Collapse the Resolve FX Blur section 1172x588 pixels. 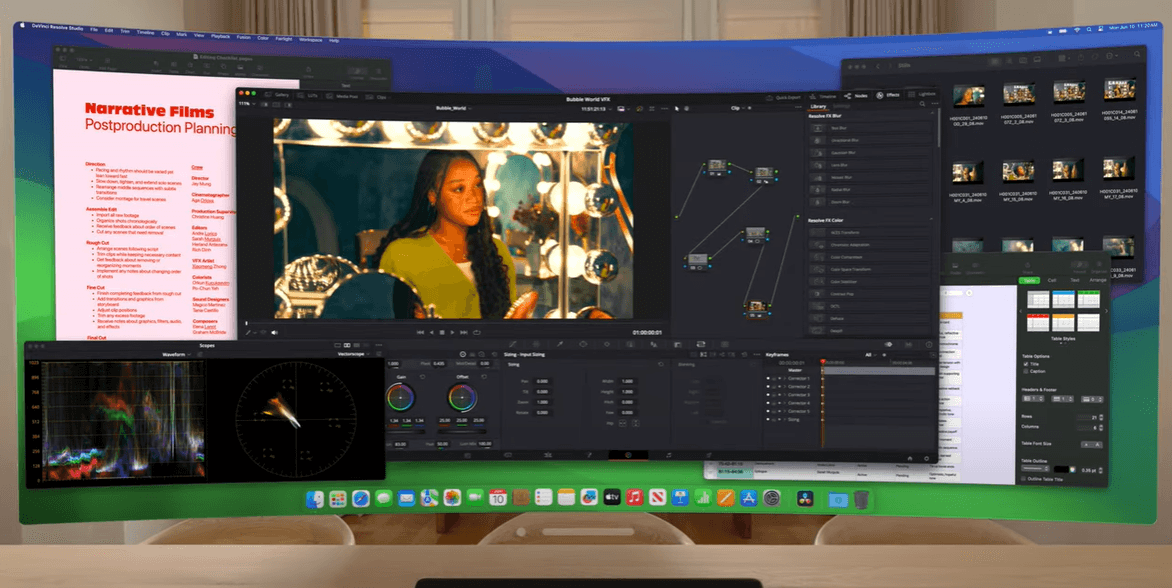(932, 117)
